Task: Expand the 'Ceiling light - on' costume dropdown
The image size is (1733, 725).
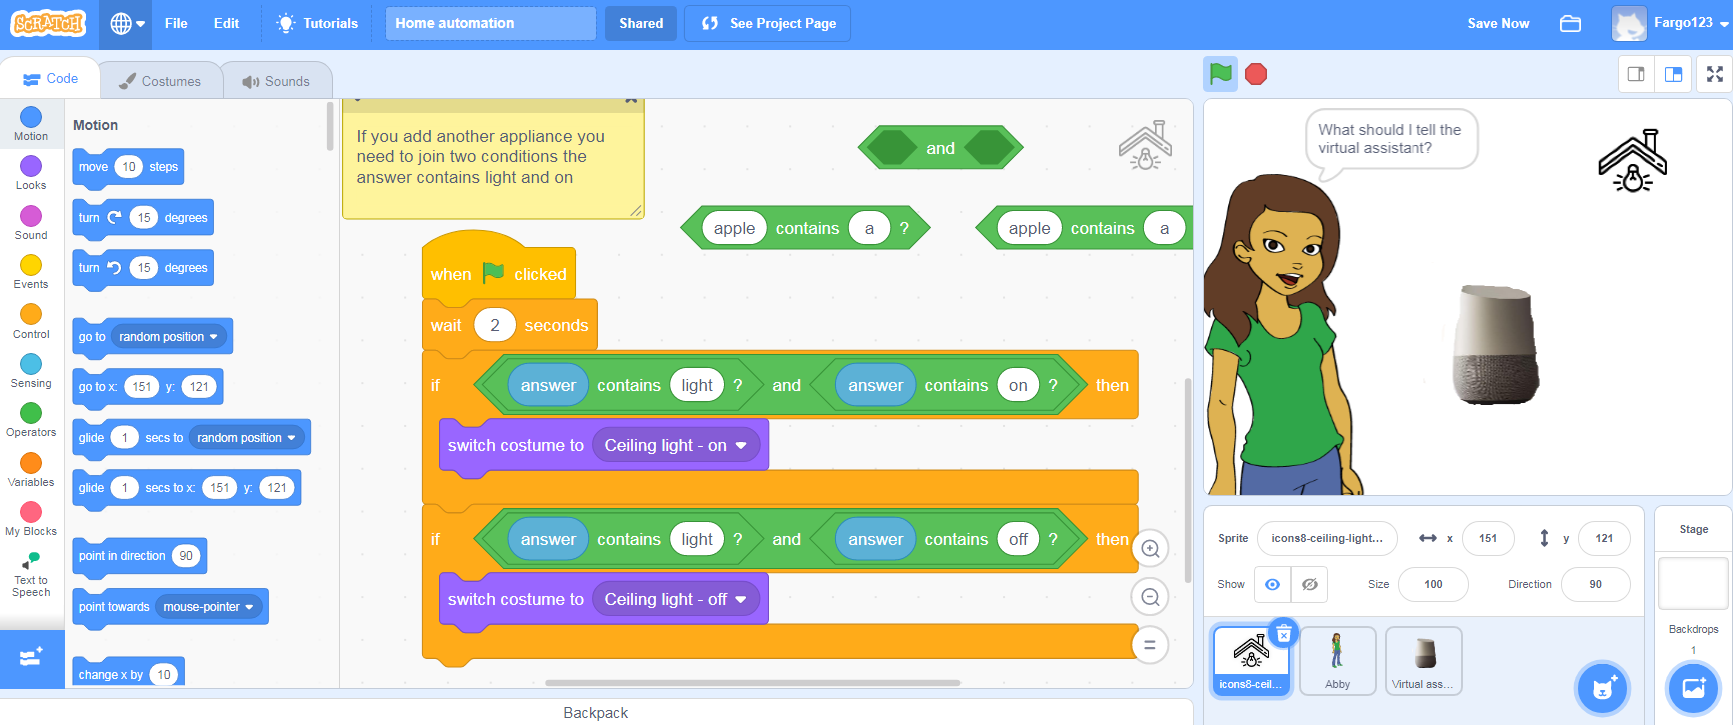Action: pyautogui.click(x=741, y=446)
